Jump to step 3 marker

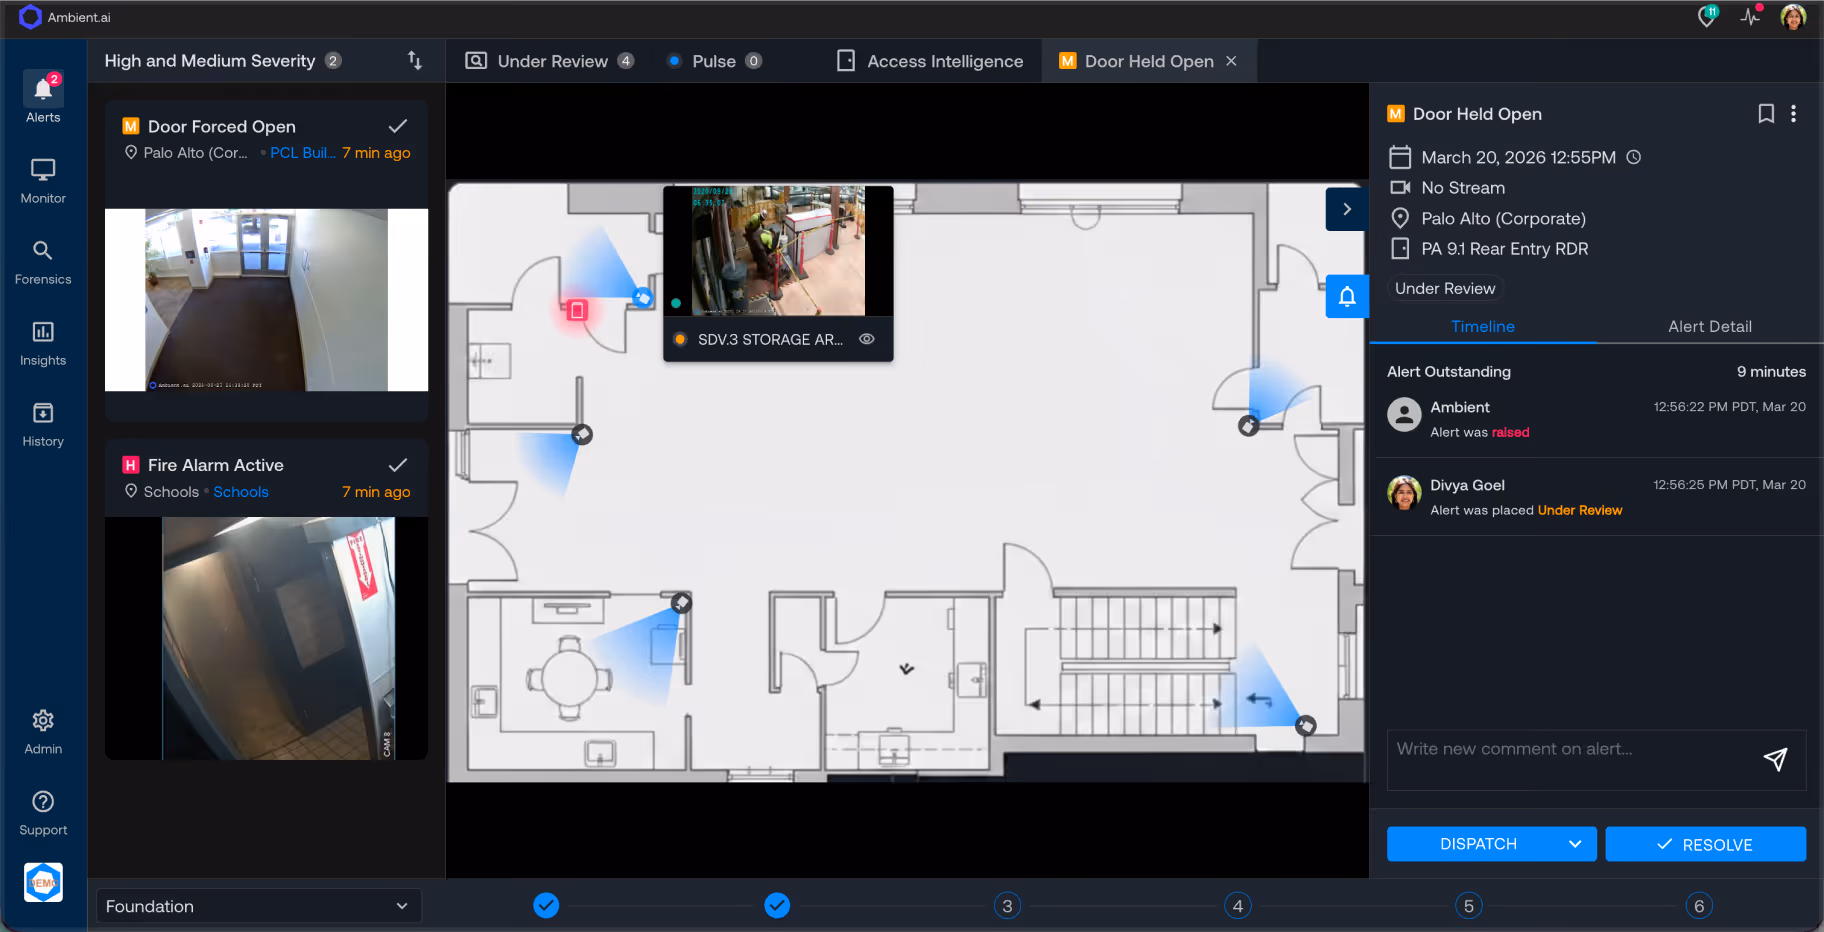(1007, 906)
